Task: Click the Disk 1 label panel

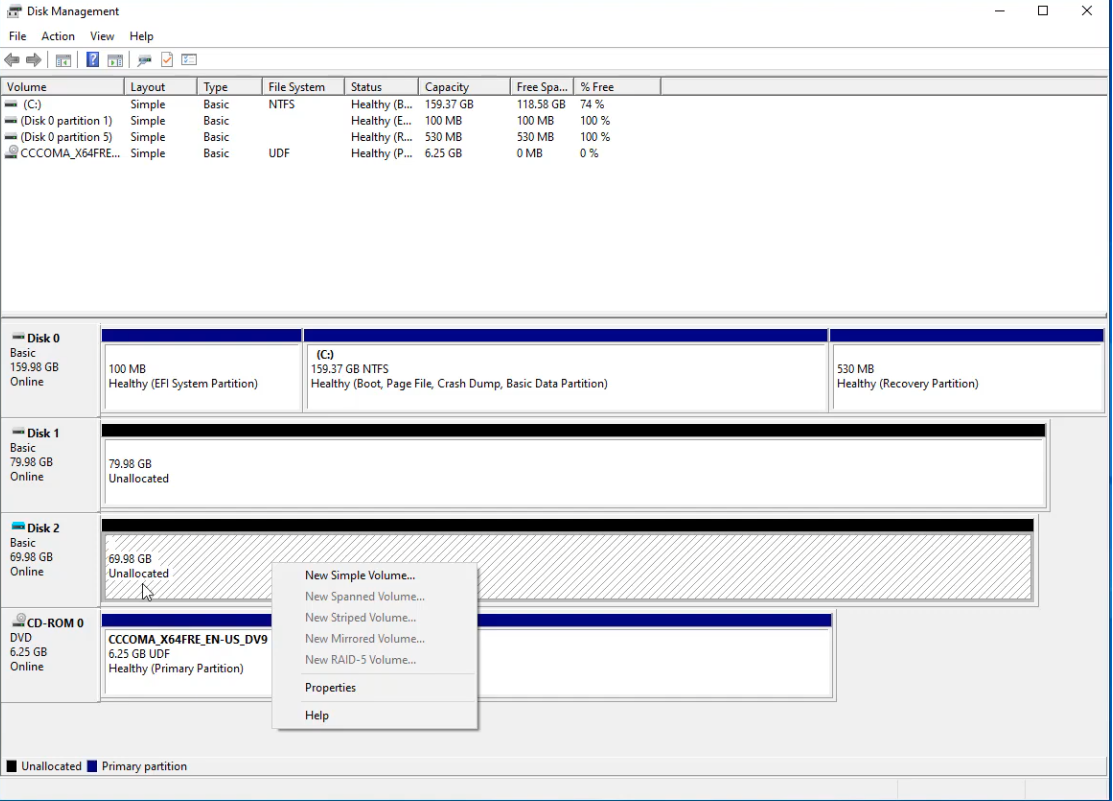Action: [50, 465]
